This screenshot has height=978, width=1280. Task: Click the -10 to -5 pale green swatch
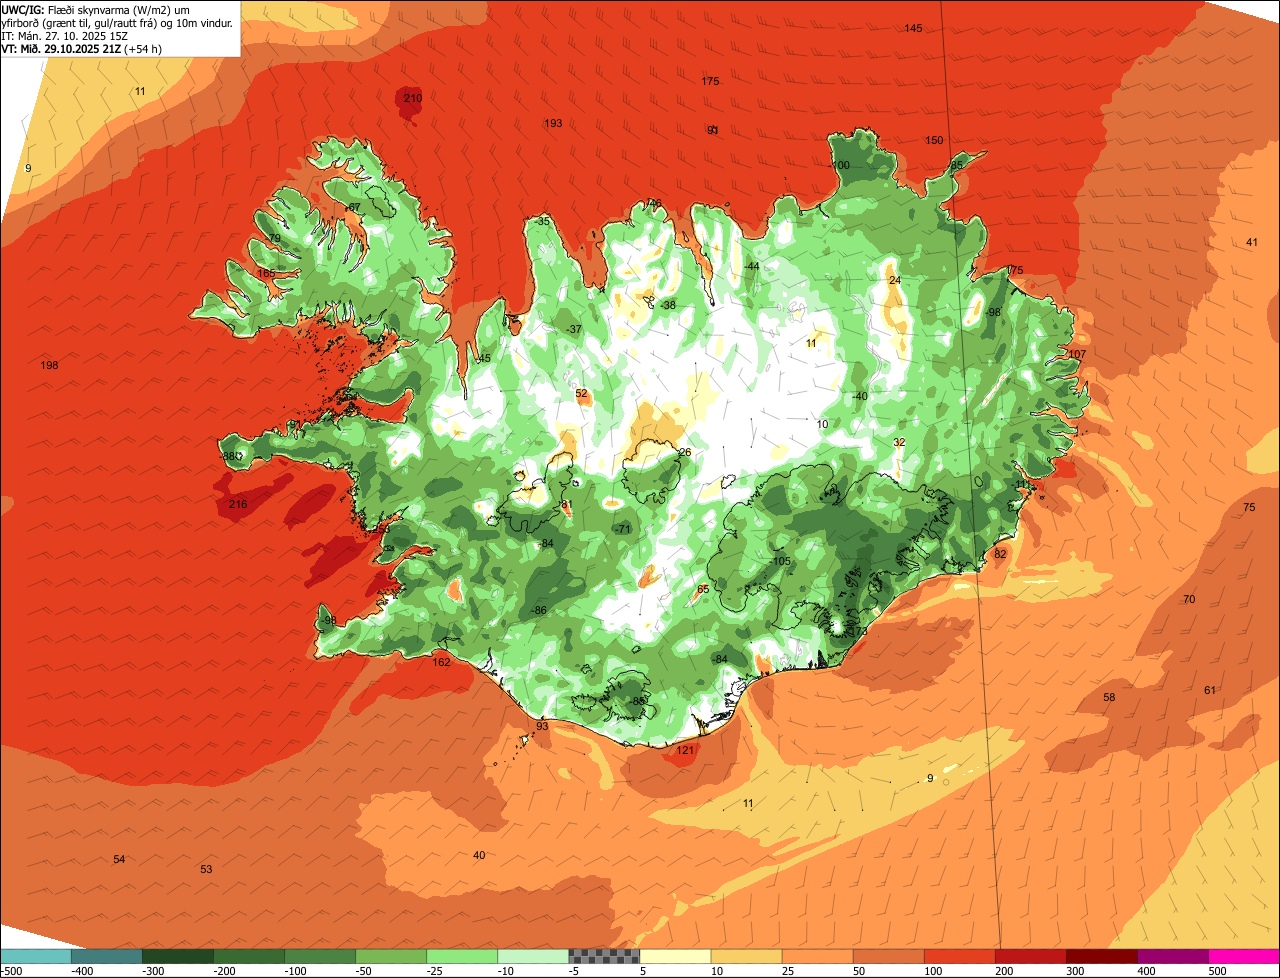[x=533, y=956]
